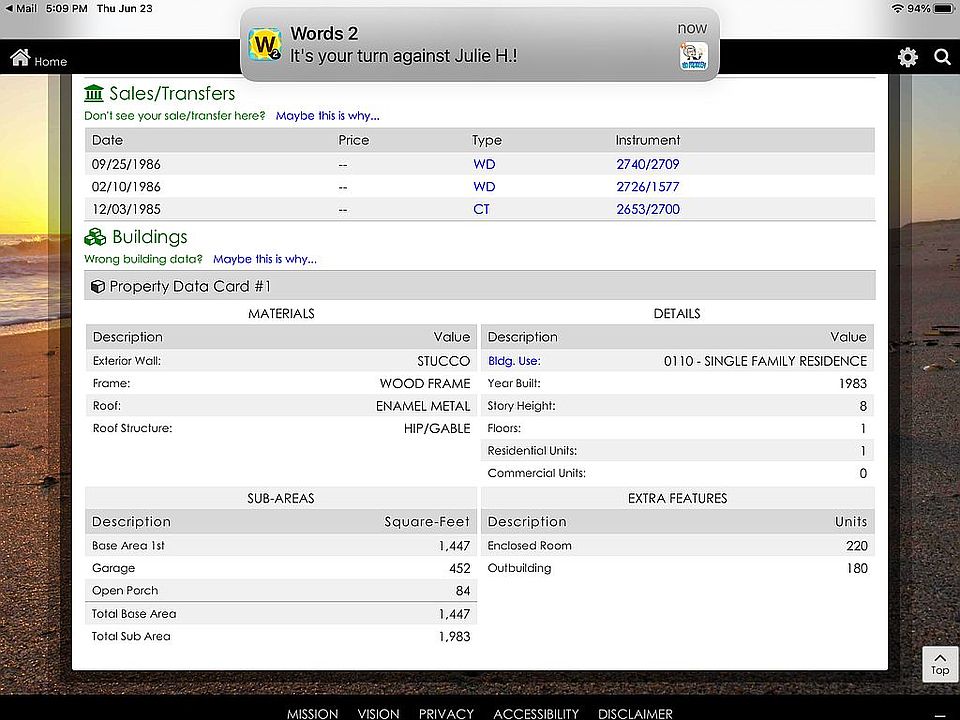Open PRIVACY footer link
This screenshot has height=720, width=960.
446,714
